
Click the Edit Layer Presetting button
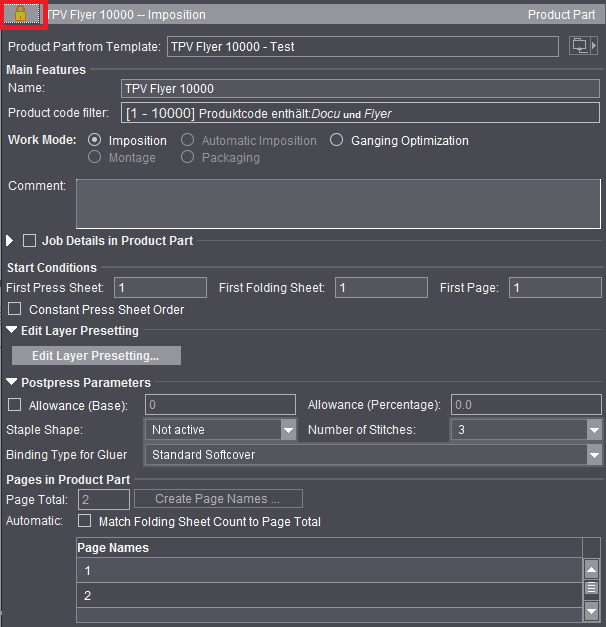96,356
